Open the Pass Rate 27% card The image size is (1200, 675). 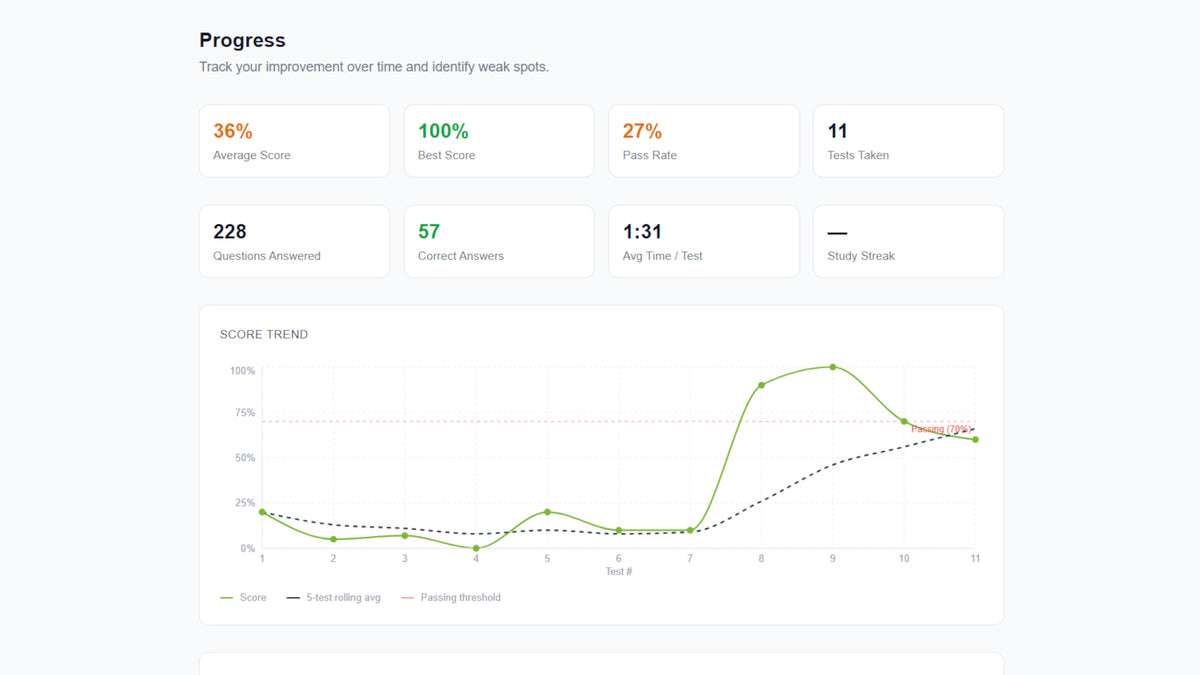pos(703,141)
